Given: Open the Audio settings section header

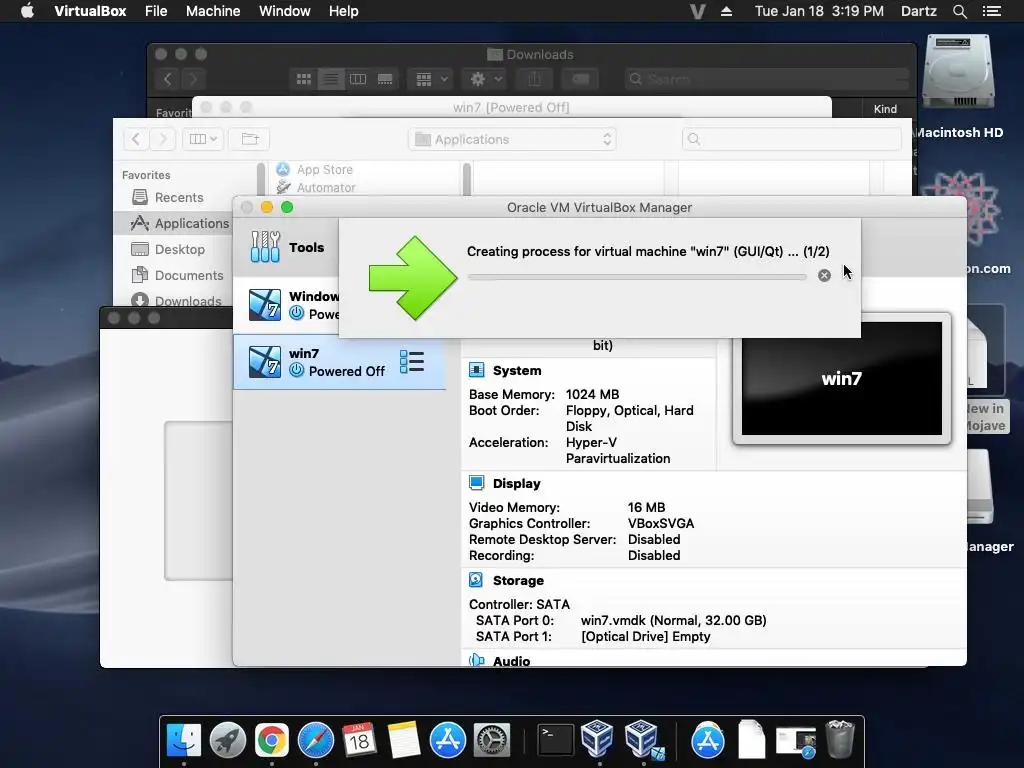Looking at the screenshot, I should [x=511, y=661].
